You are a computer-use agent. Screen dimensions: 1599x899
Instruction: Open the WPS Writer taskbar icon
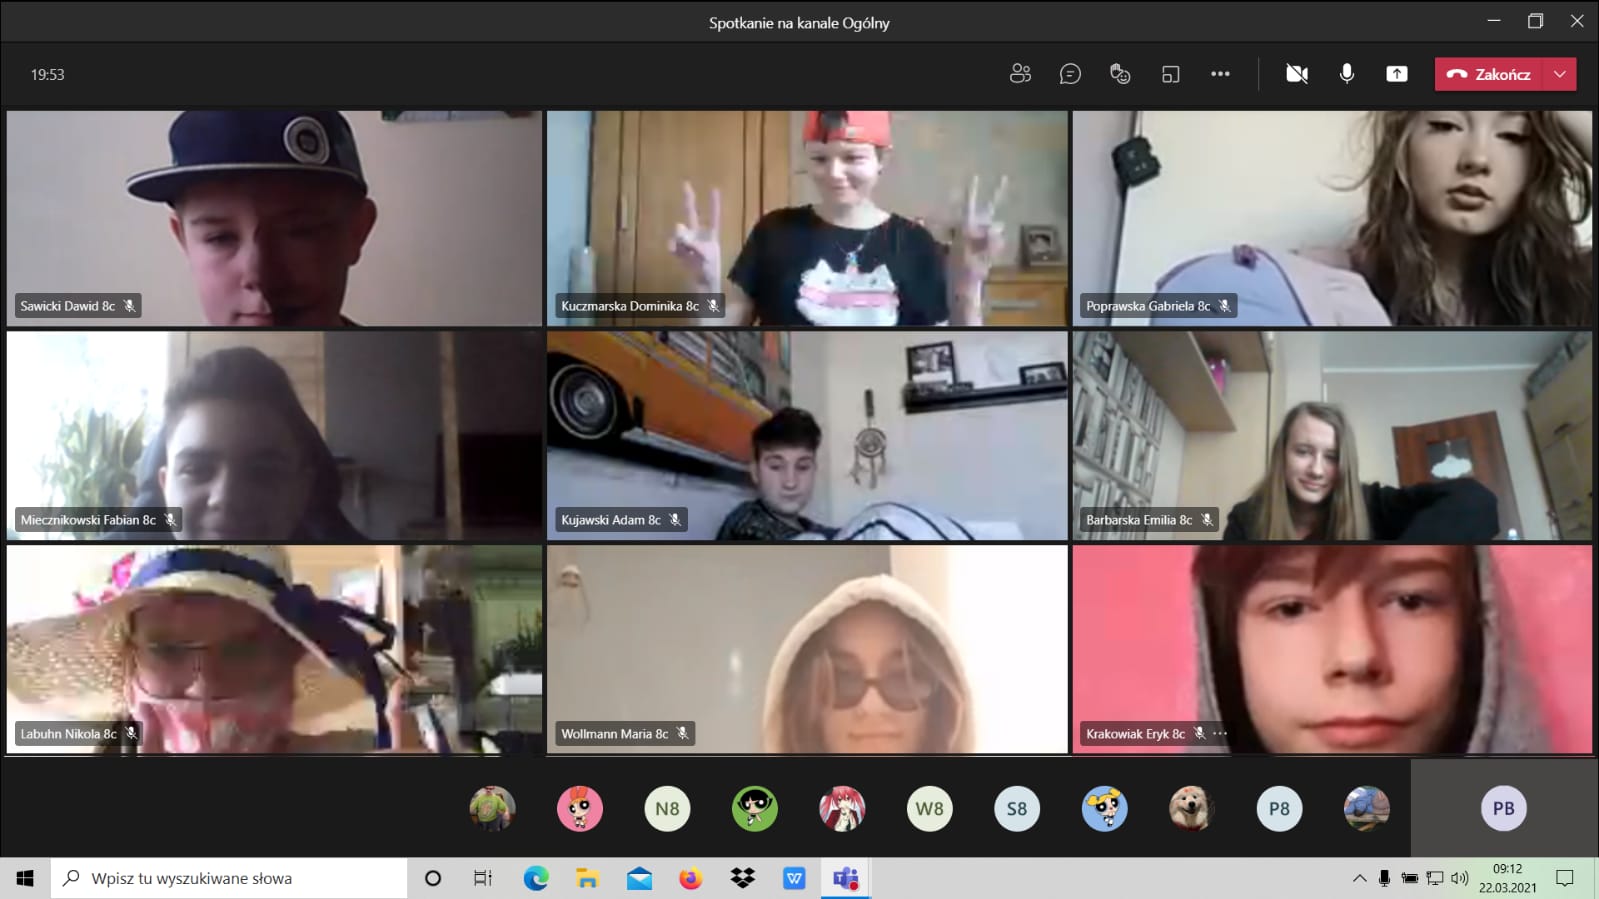tap(794, 878)
